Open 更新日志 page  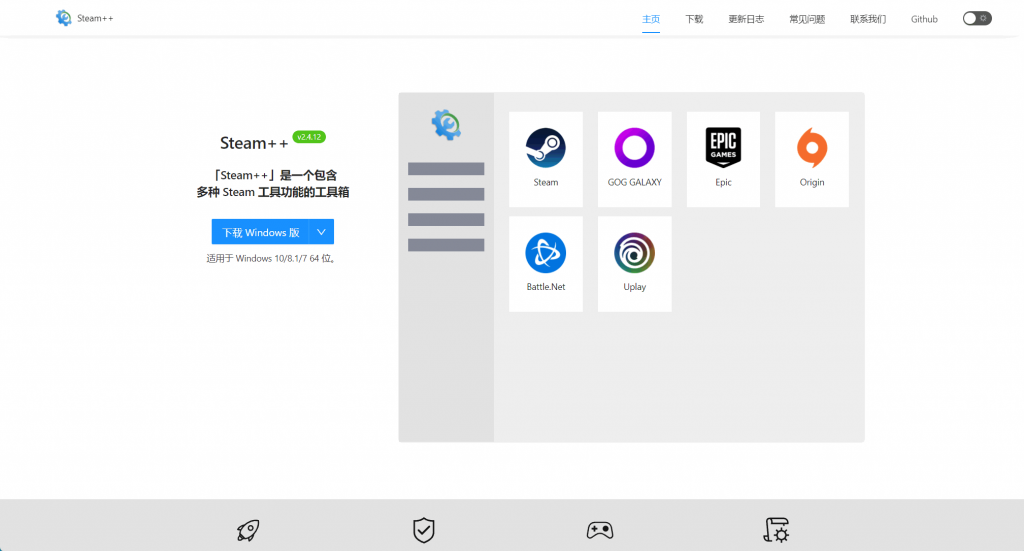[x=746, y=19]
